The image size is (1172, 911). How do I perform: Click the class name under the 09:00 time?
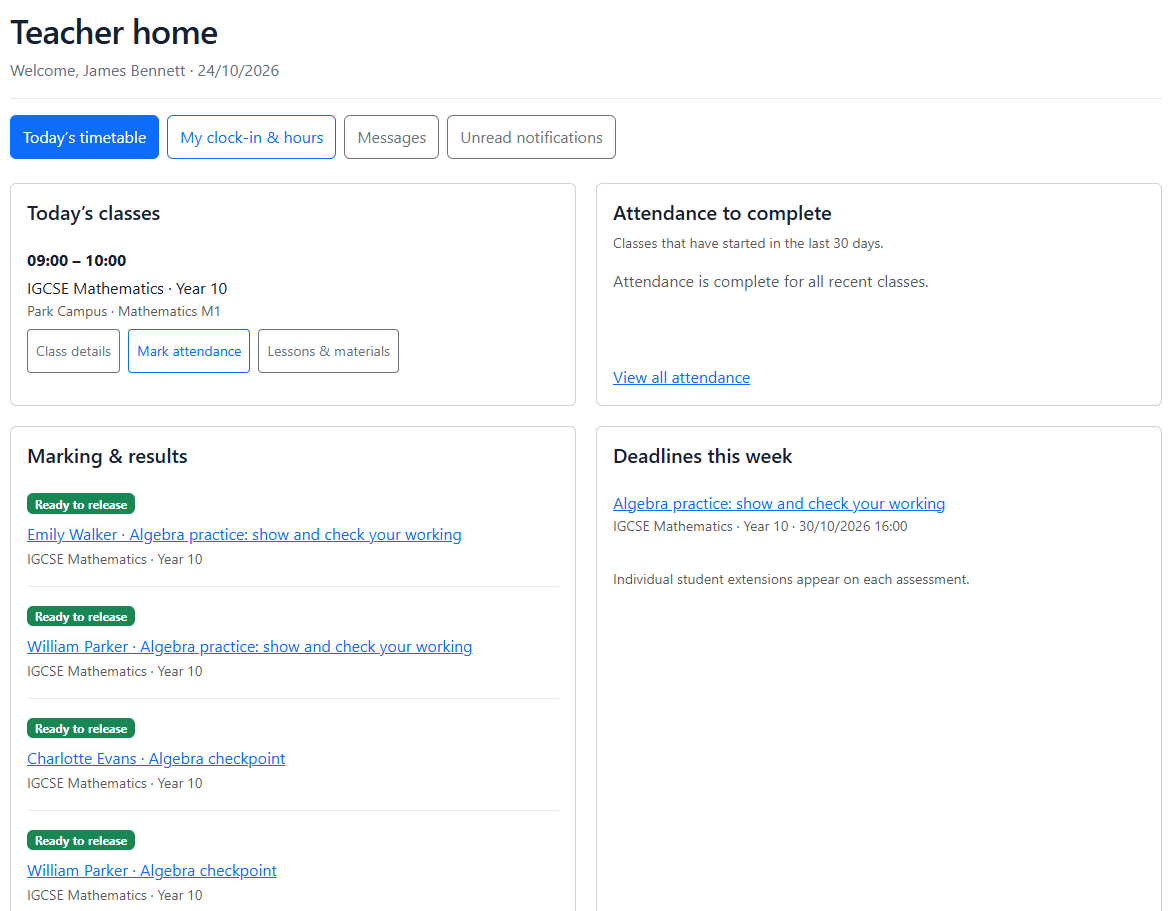coord(127,288)
